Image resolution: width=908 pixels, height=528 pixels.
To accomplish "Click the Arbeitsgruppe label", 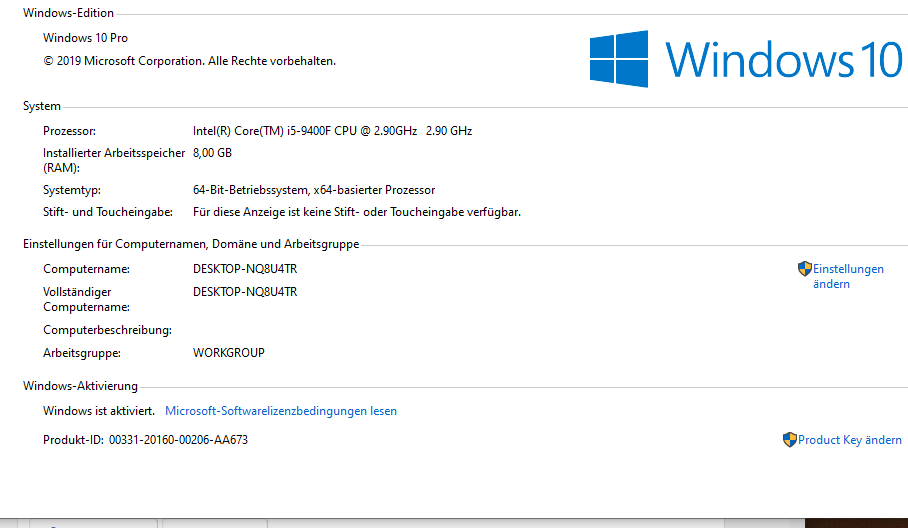I will tap(82, 353).
